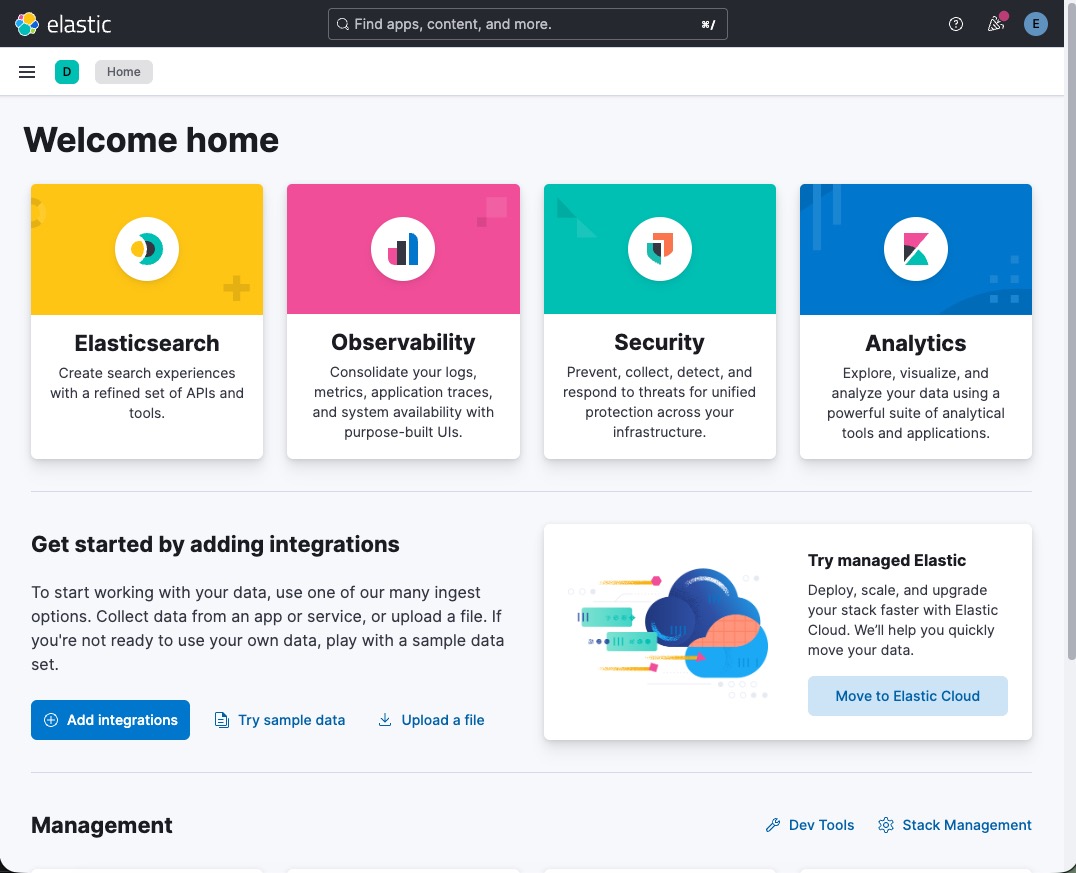Open the user avatar E menu
Screen dimensions: 1076x873
tap(1036, 24)
